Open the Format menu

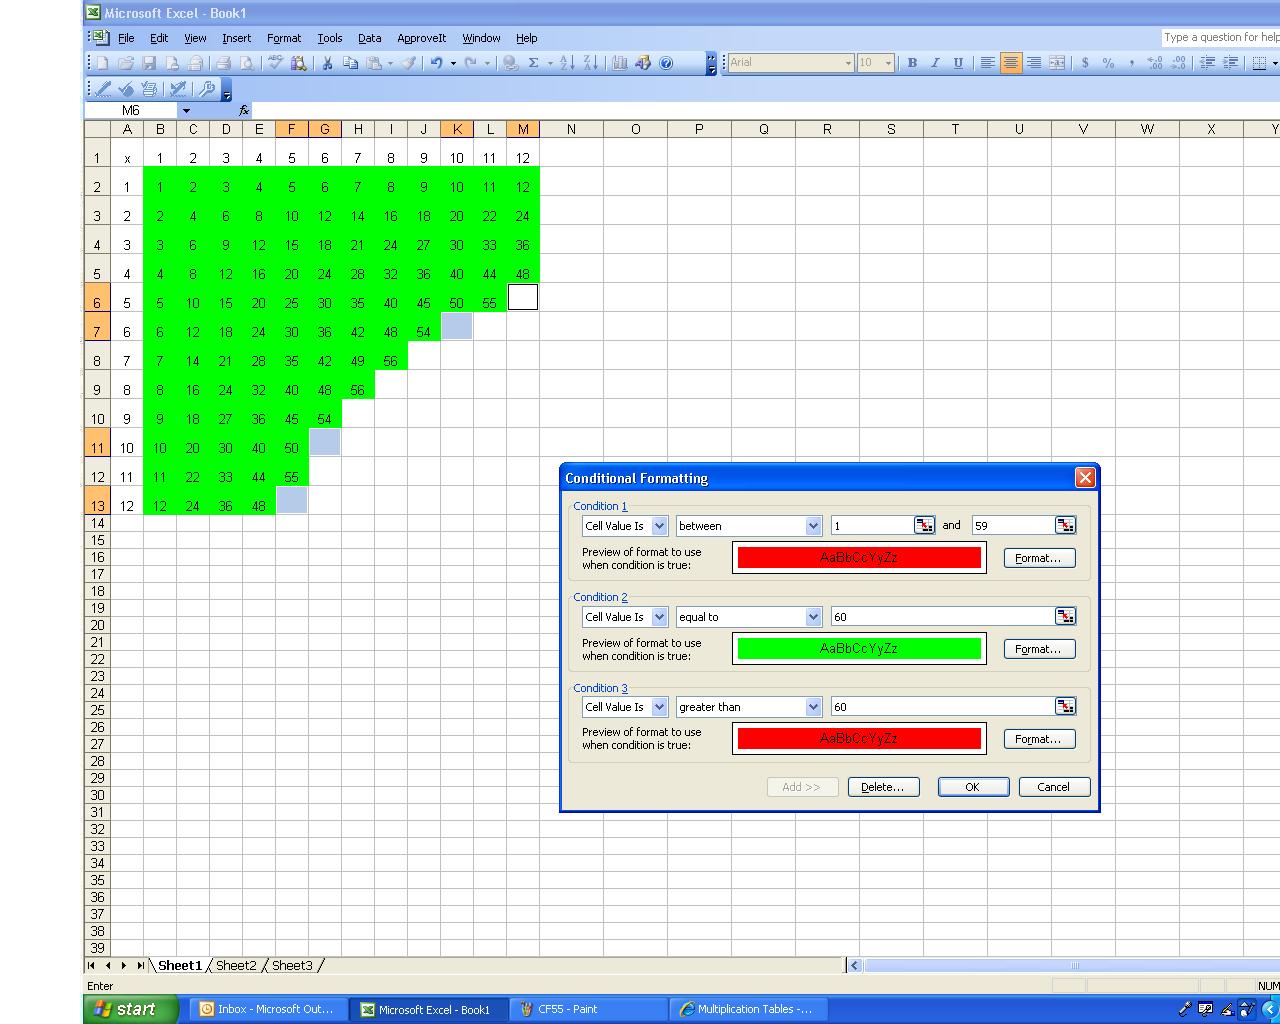[x=284, y=38]
